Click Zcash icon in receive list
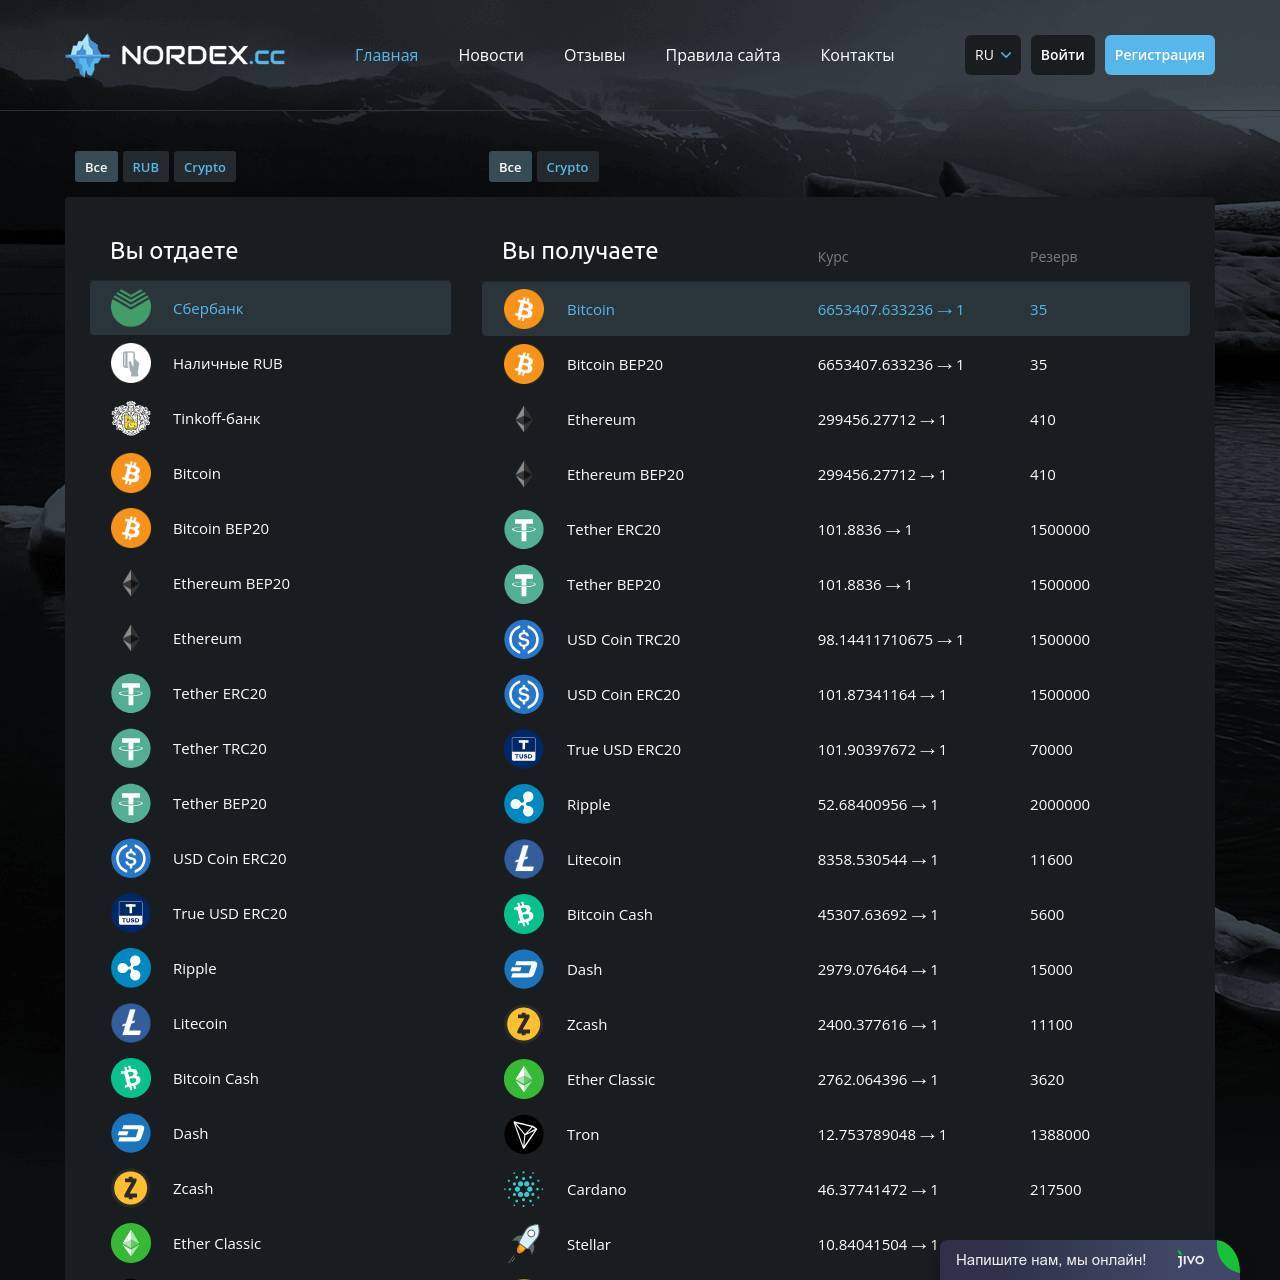This screenshot has height=1280, width=1280. [524, 1024]
